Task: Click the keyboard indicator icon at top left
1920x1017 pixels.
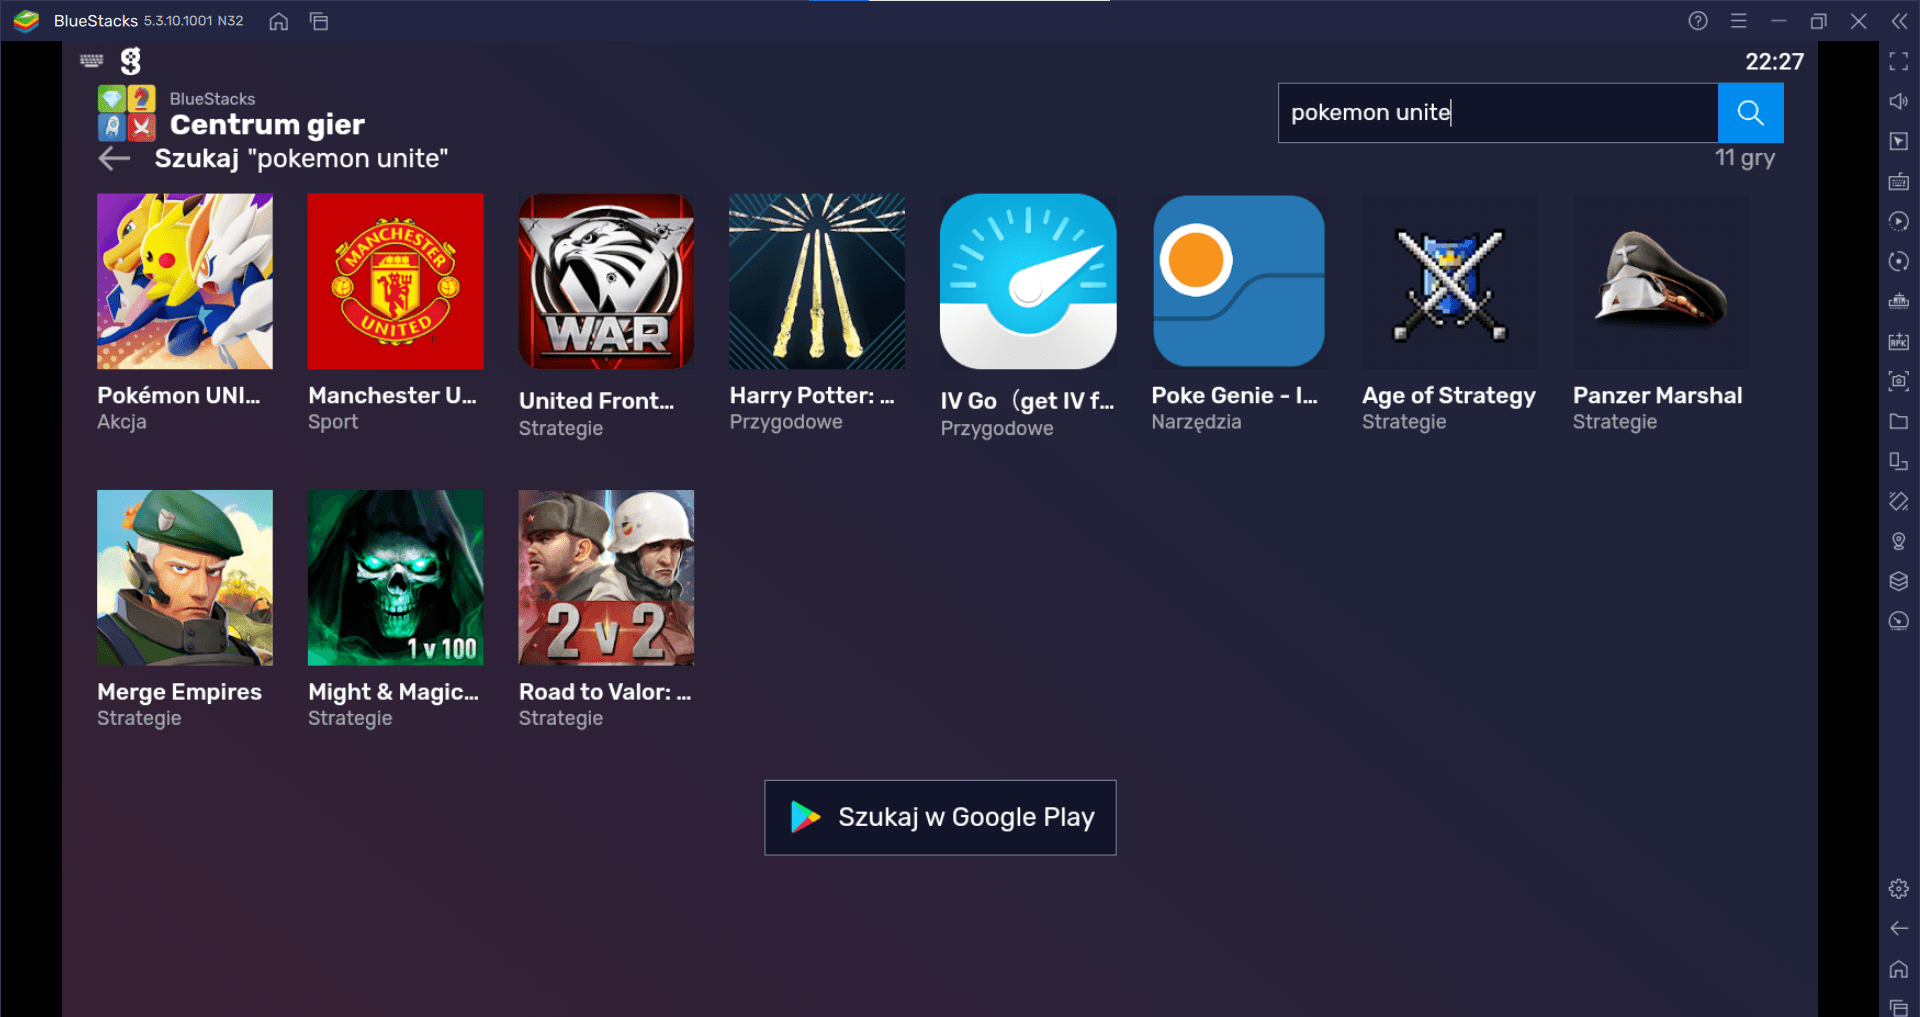Action: coord(92,60)
